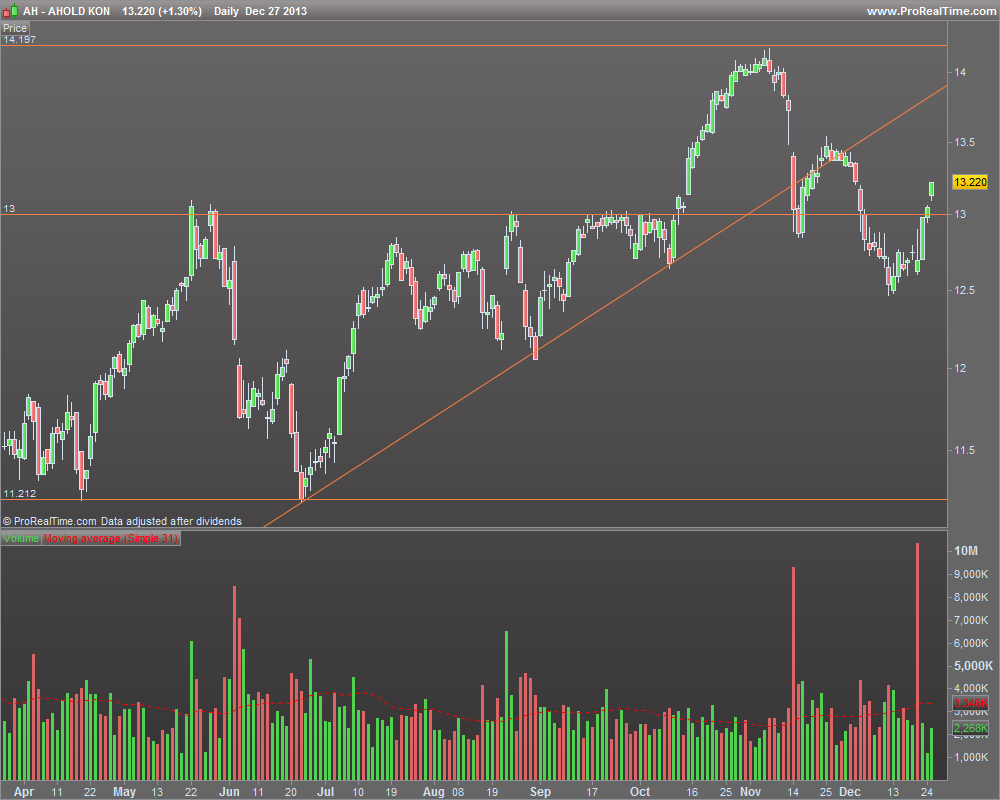Click the 11.212 support line label
1000x800 pixels.
pos(20,493)
